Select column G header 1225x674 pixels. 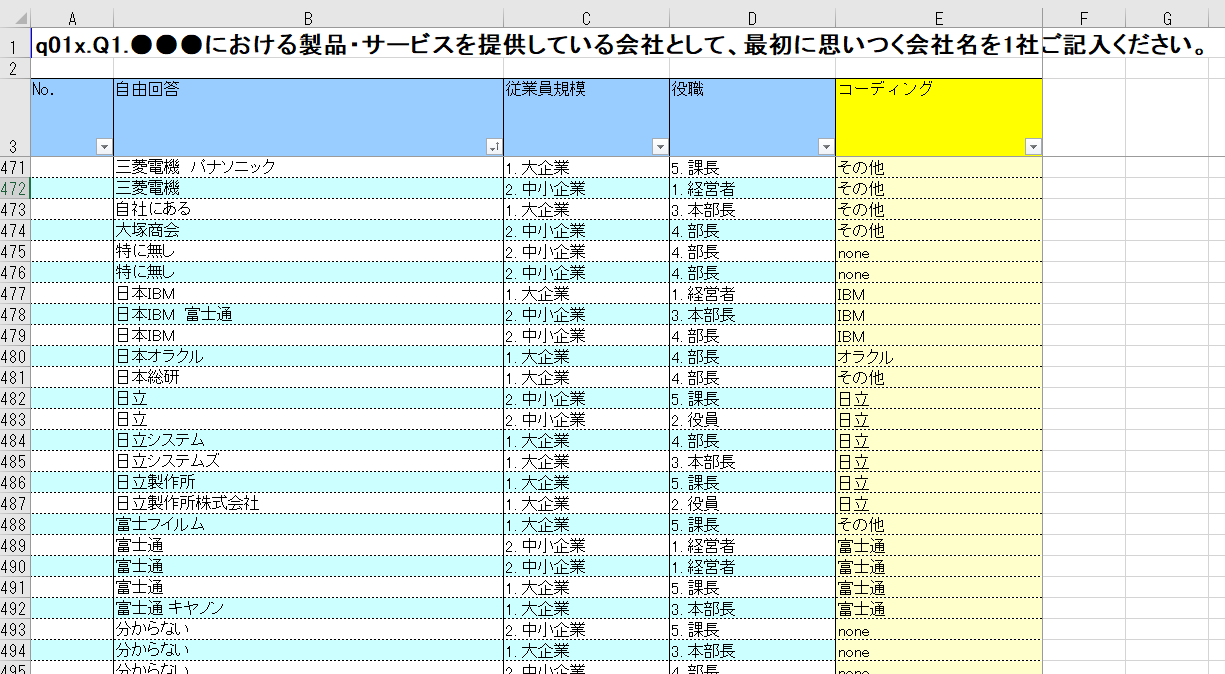1167,18
